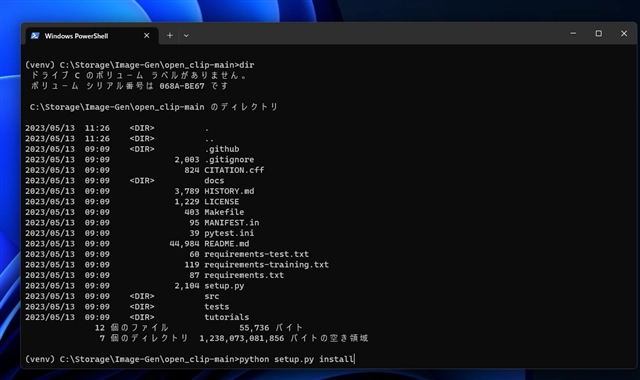Viewport: 640px width, 380px height.
Task: Click the .github directory entry
Action: [x=222, y=149]
